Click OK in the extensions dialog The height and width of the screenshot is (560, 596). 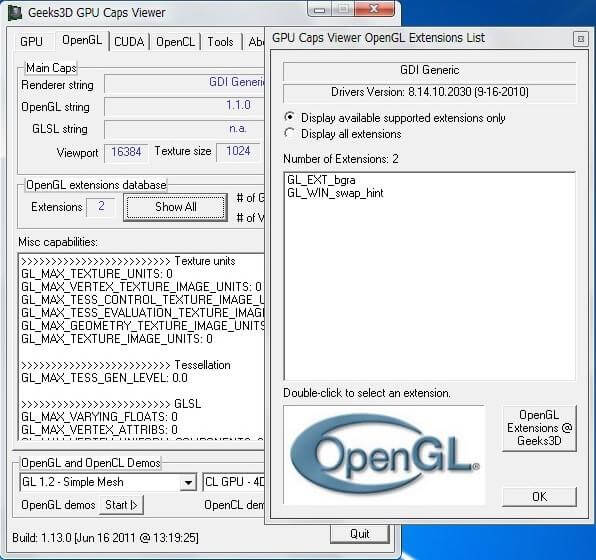[x=539, y=497]
